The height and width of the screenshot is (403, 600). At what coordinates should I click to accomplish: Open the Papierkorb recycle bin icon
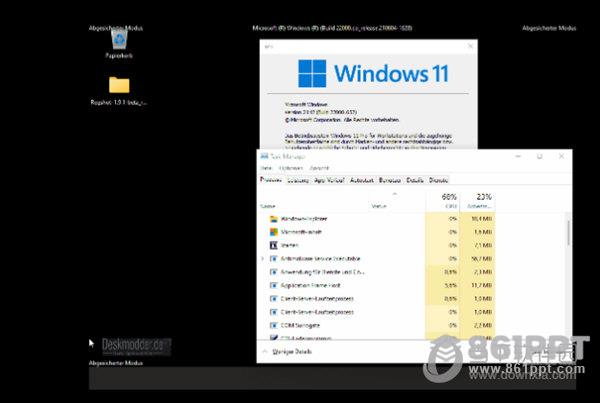coord(119,39)
